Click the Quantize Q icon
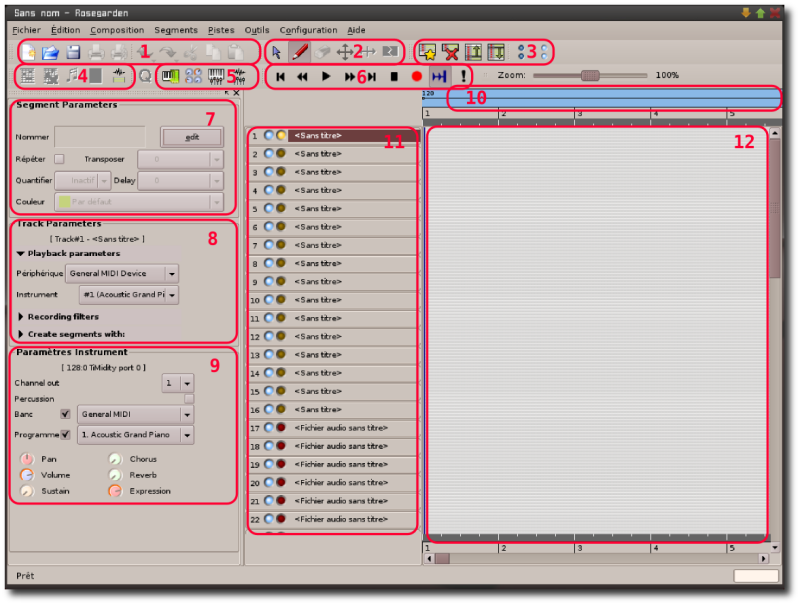Screen dimensions: 800x605 [x=145, y=77]
